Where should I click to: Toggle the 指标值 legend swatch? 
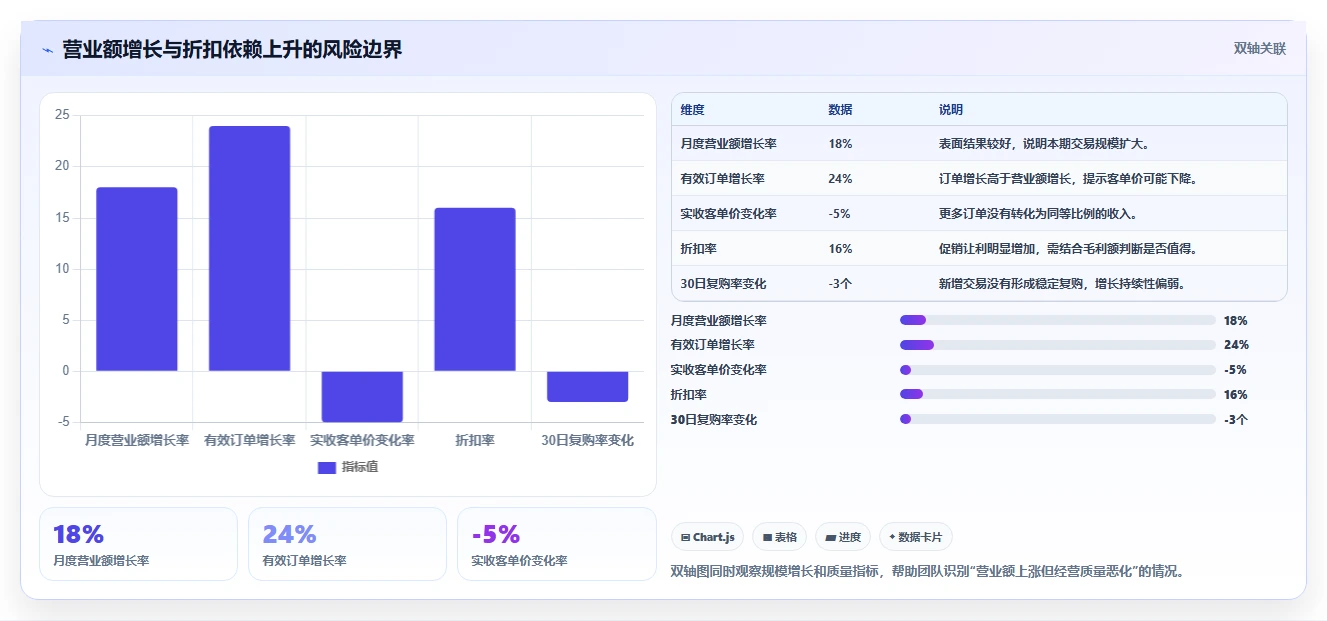pos(327,467)
